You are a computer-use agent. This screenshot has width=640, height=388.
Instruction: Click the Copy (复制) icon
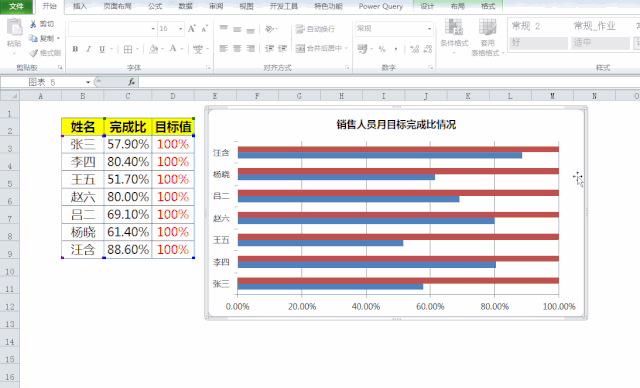(33, 38)
